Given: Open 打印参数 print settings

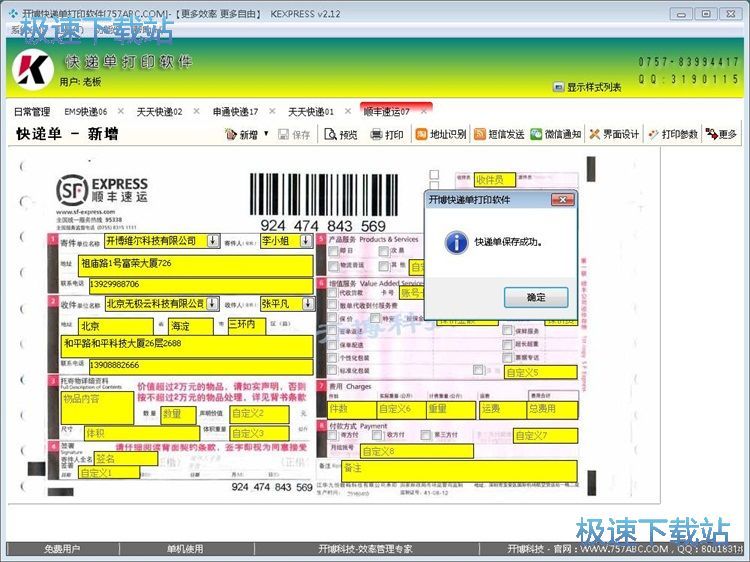Looking at the screenshot, I should click(673, 134).
